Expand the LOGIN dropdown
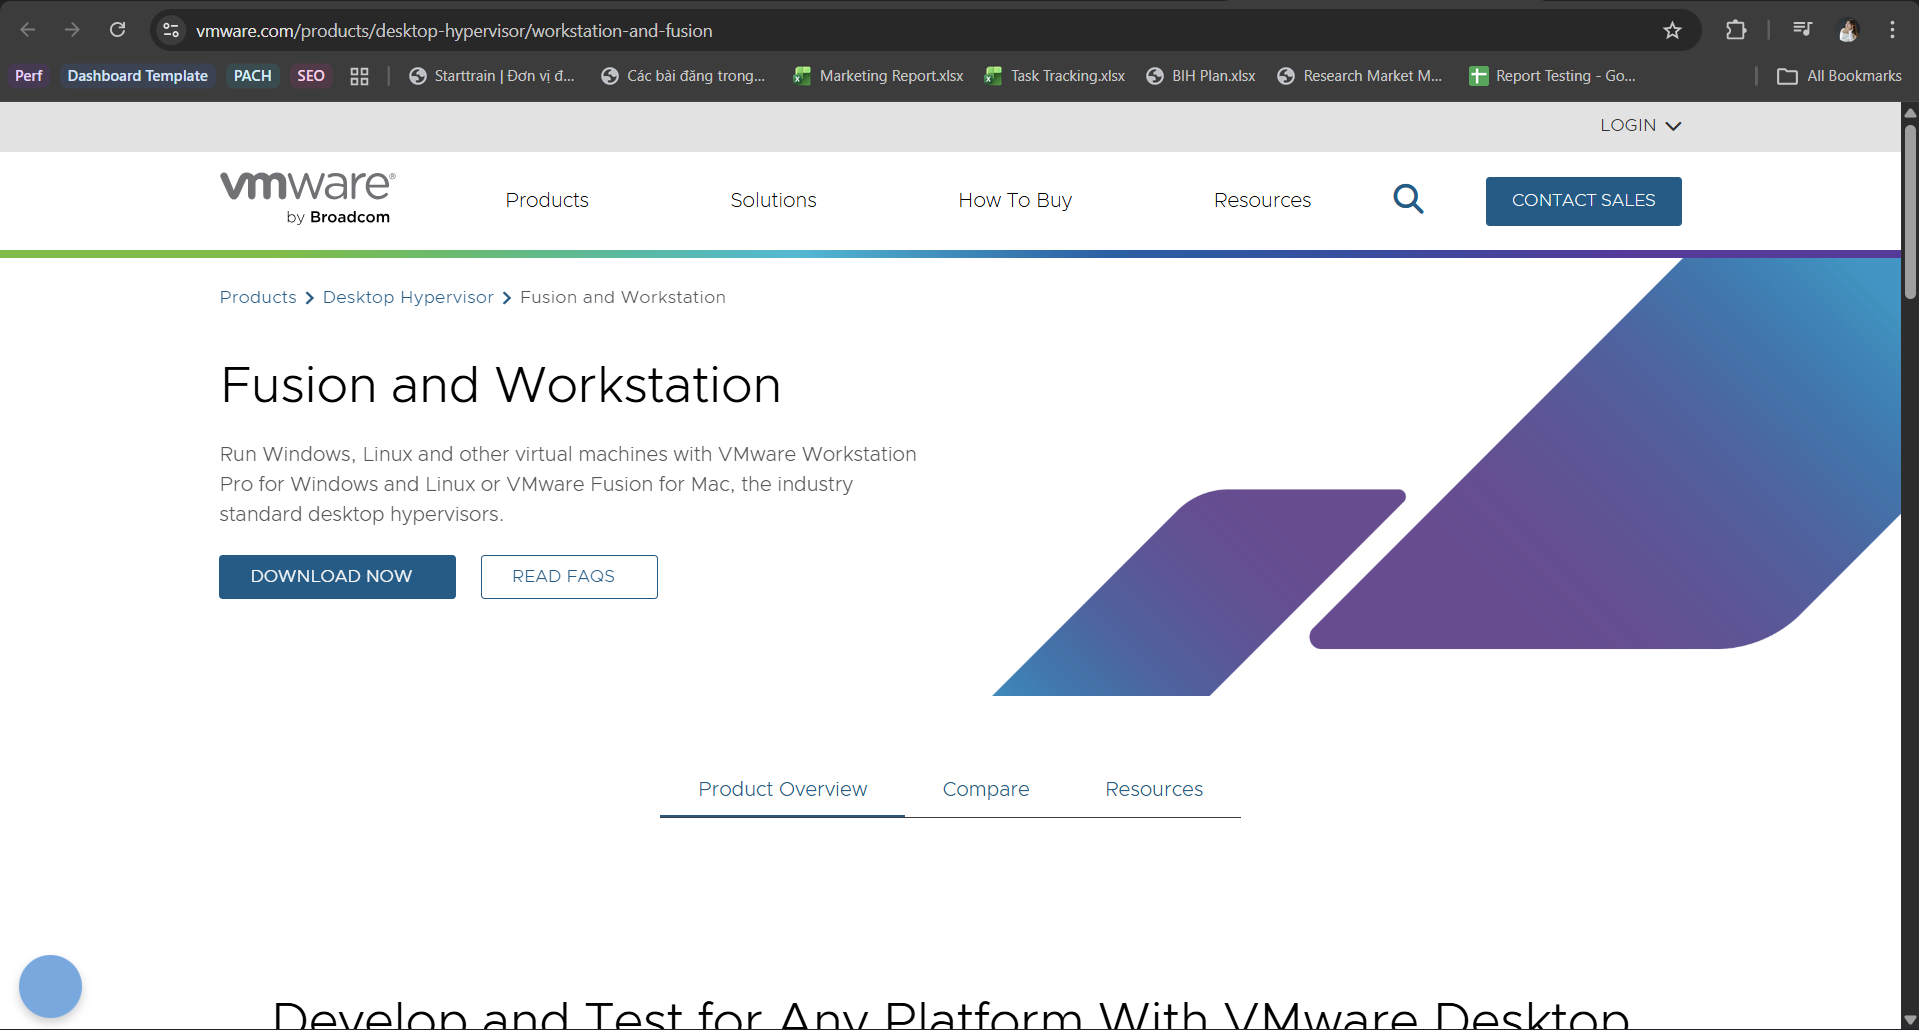Image resolution: width=1919 pixels, height=1030 pixels. (1640, 126)
